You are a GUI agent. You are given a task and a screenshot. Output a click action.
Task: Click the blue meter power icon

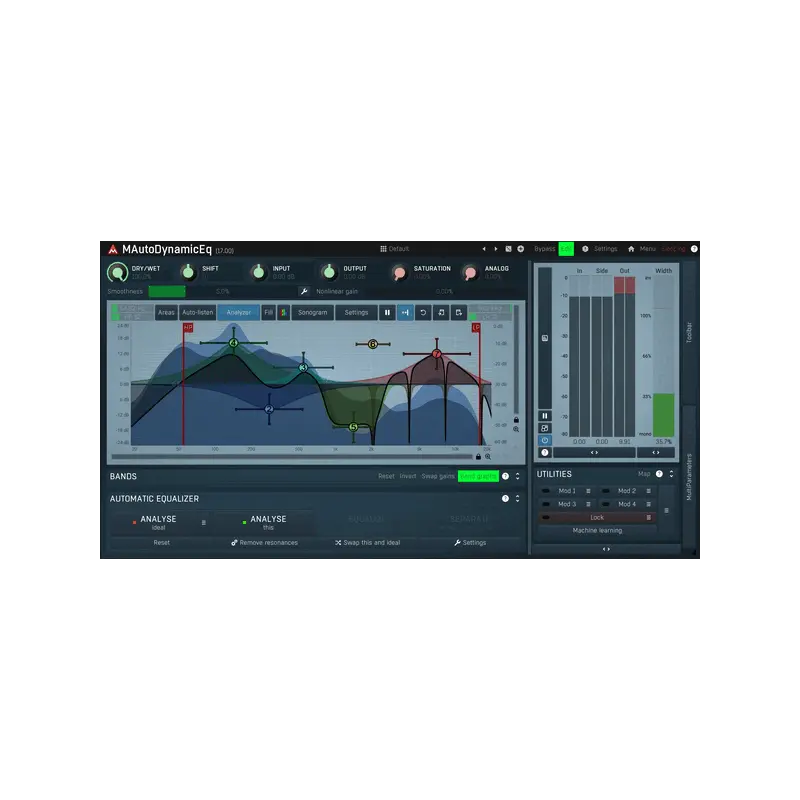[544, 440]
